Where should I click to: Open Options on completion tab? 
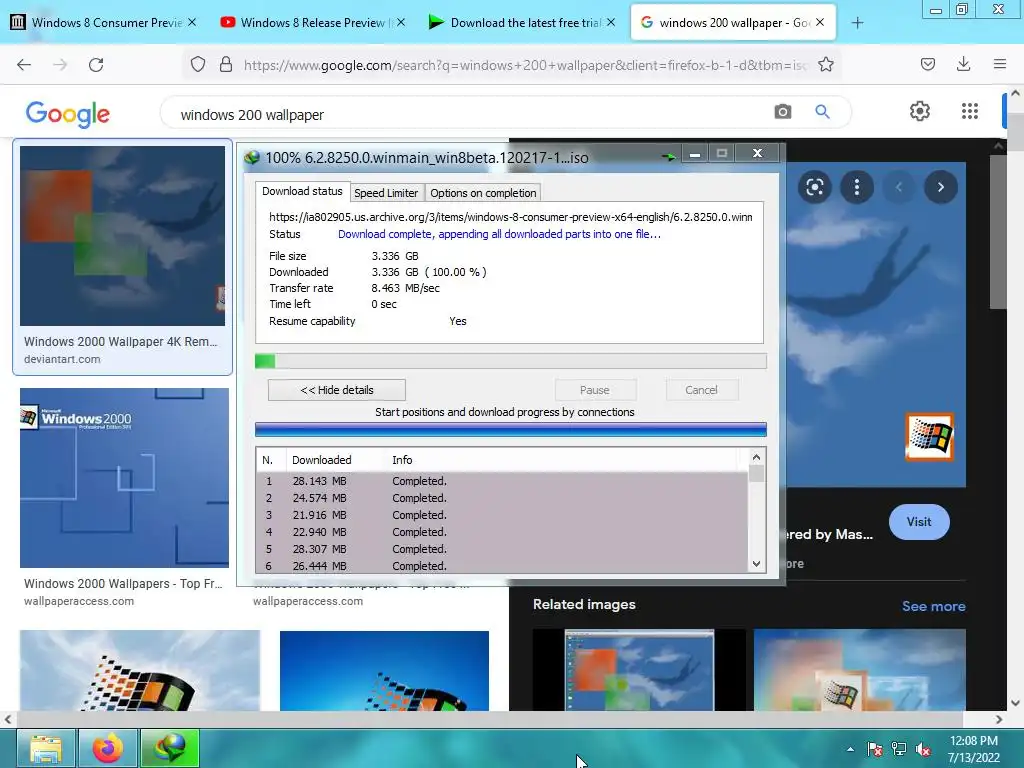click(x=483, y=193)
